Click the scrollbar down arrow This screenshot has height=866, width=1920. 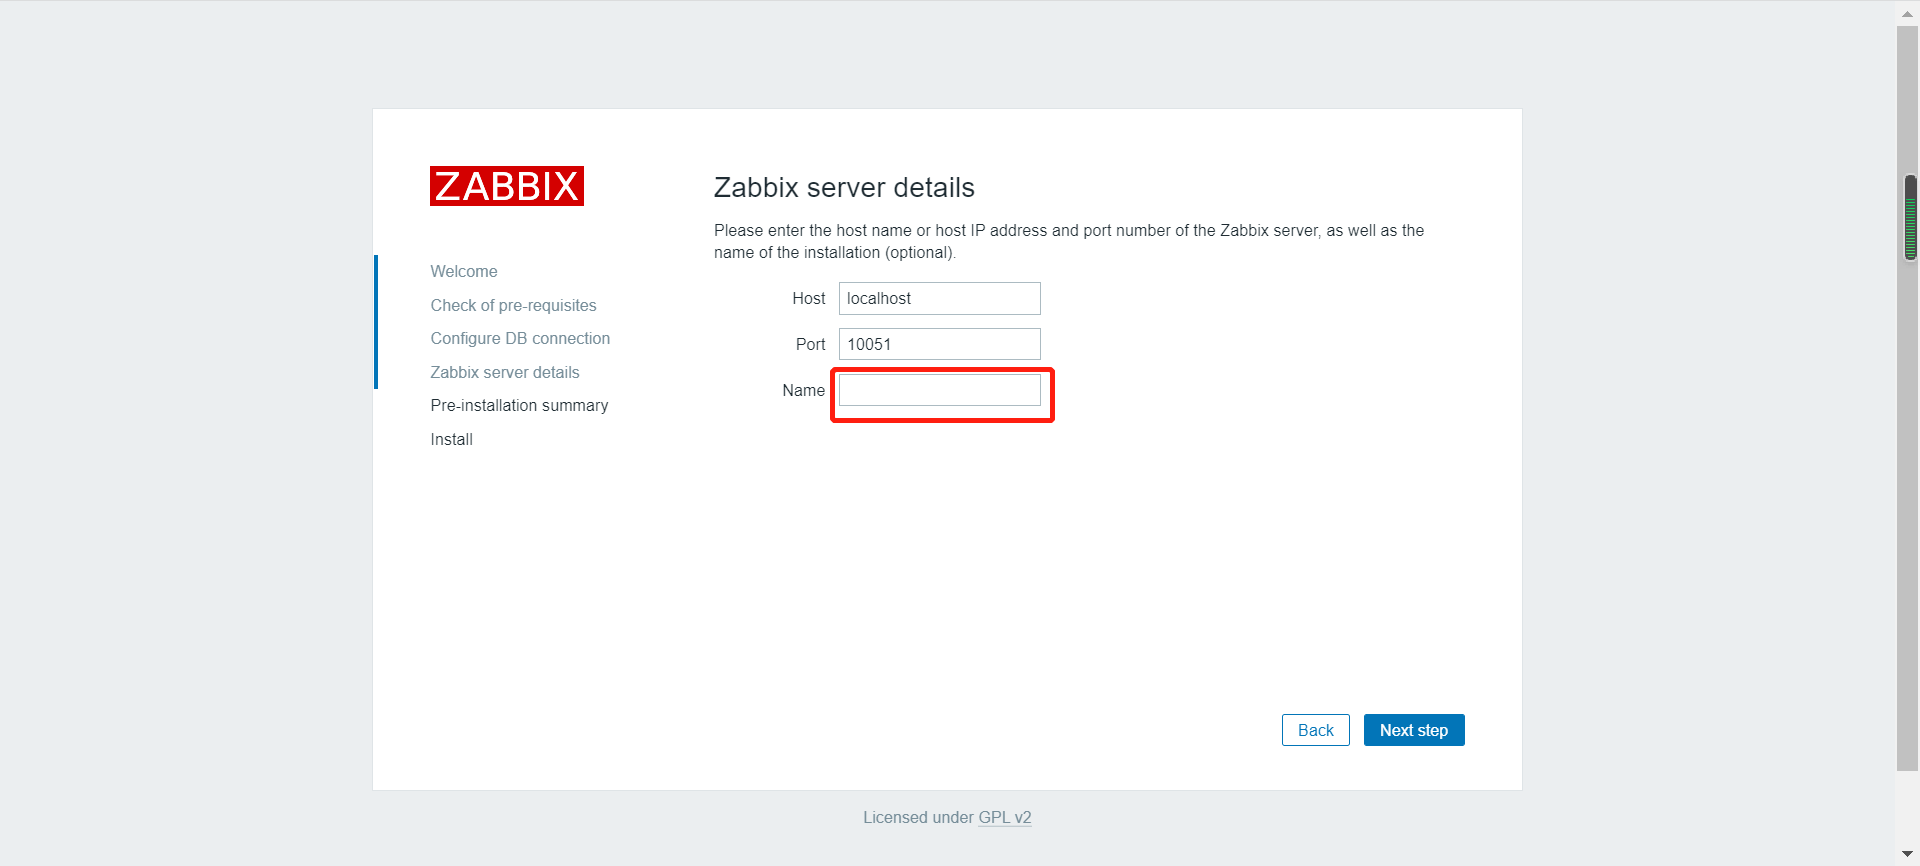(1907, 854)
